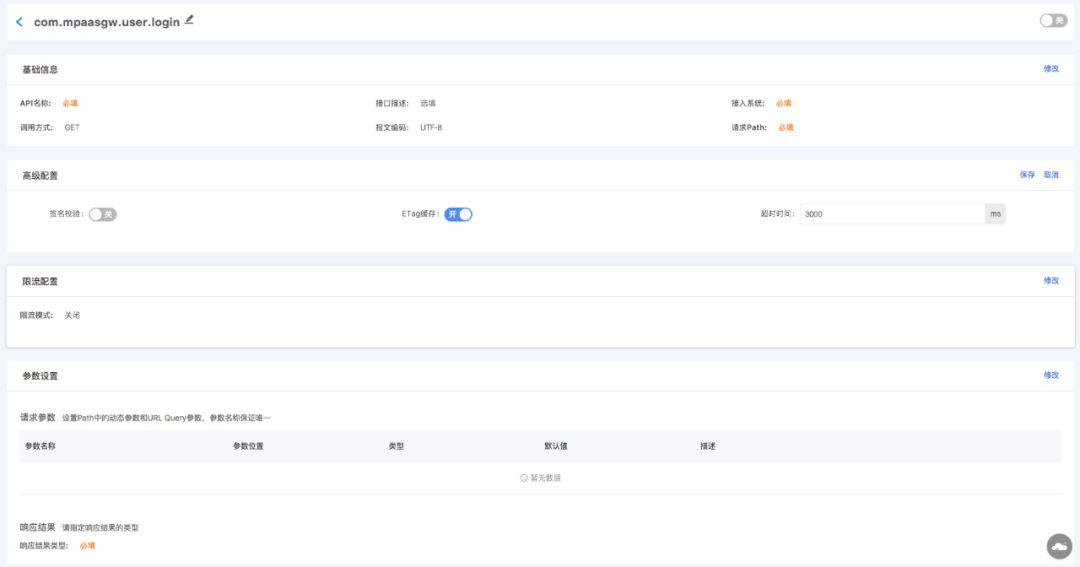
Task: Go back using the left arrow
Action: [x=19, y=21]
